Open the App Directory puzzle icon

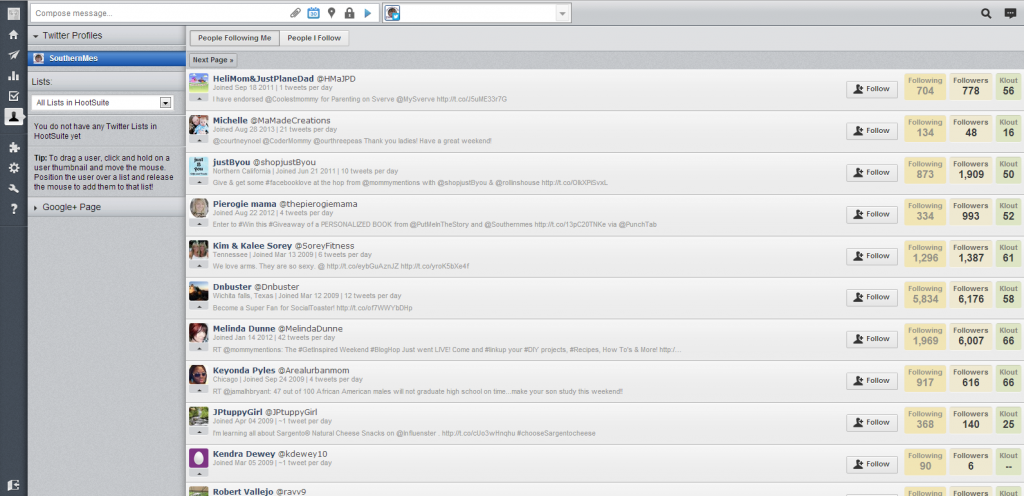[13, 147]
